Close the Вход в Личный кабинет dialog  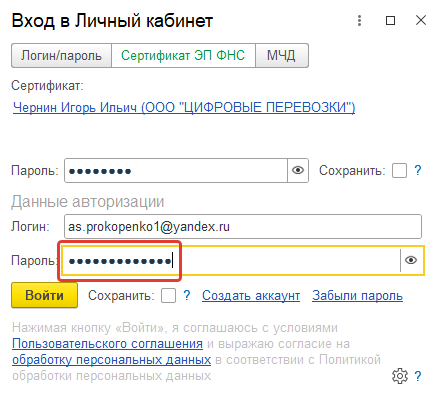pos(421,20)
